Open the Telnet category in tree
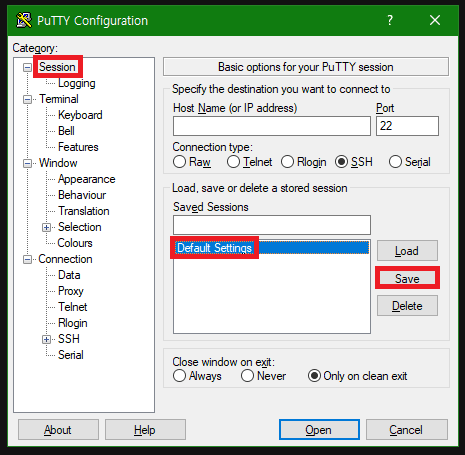 pos(73,307)
